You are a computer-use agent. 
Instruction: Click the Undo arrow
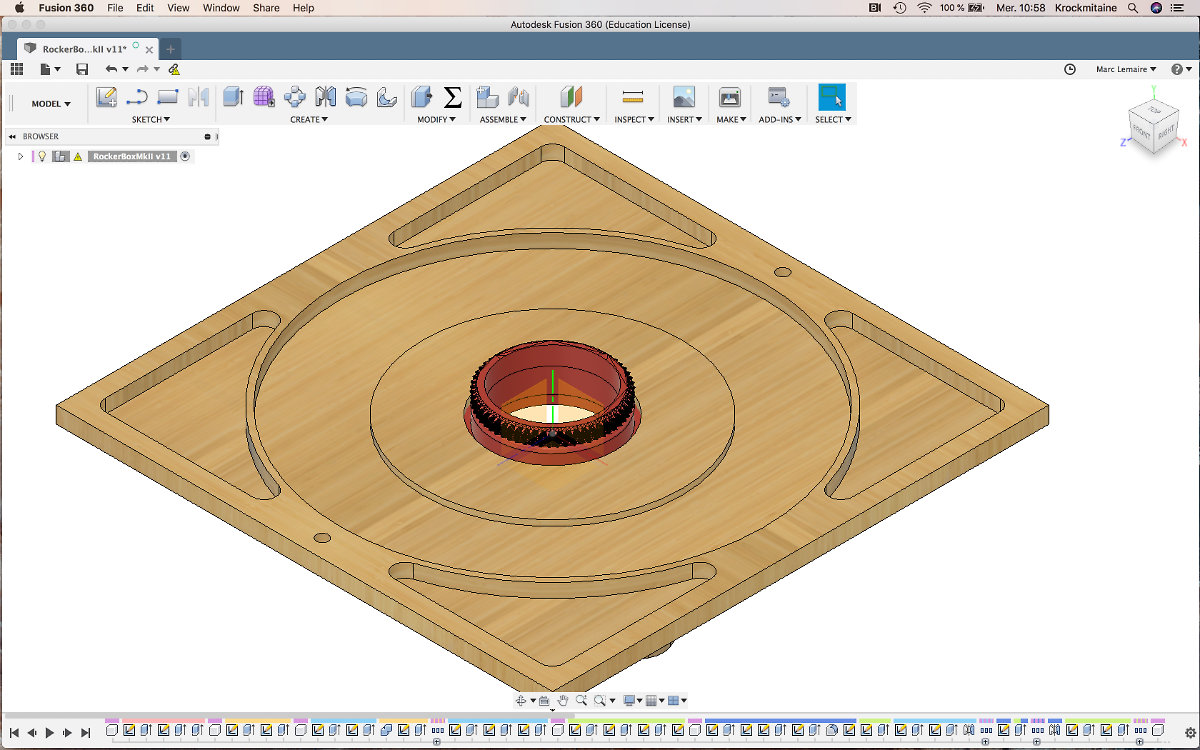pos(111,69)
